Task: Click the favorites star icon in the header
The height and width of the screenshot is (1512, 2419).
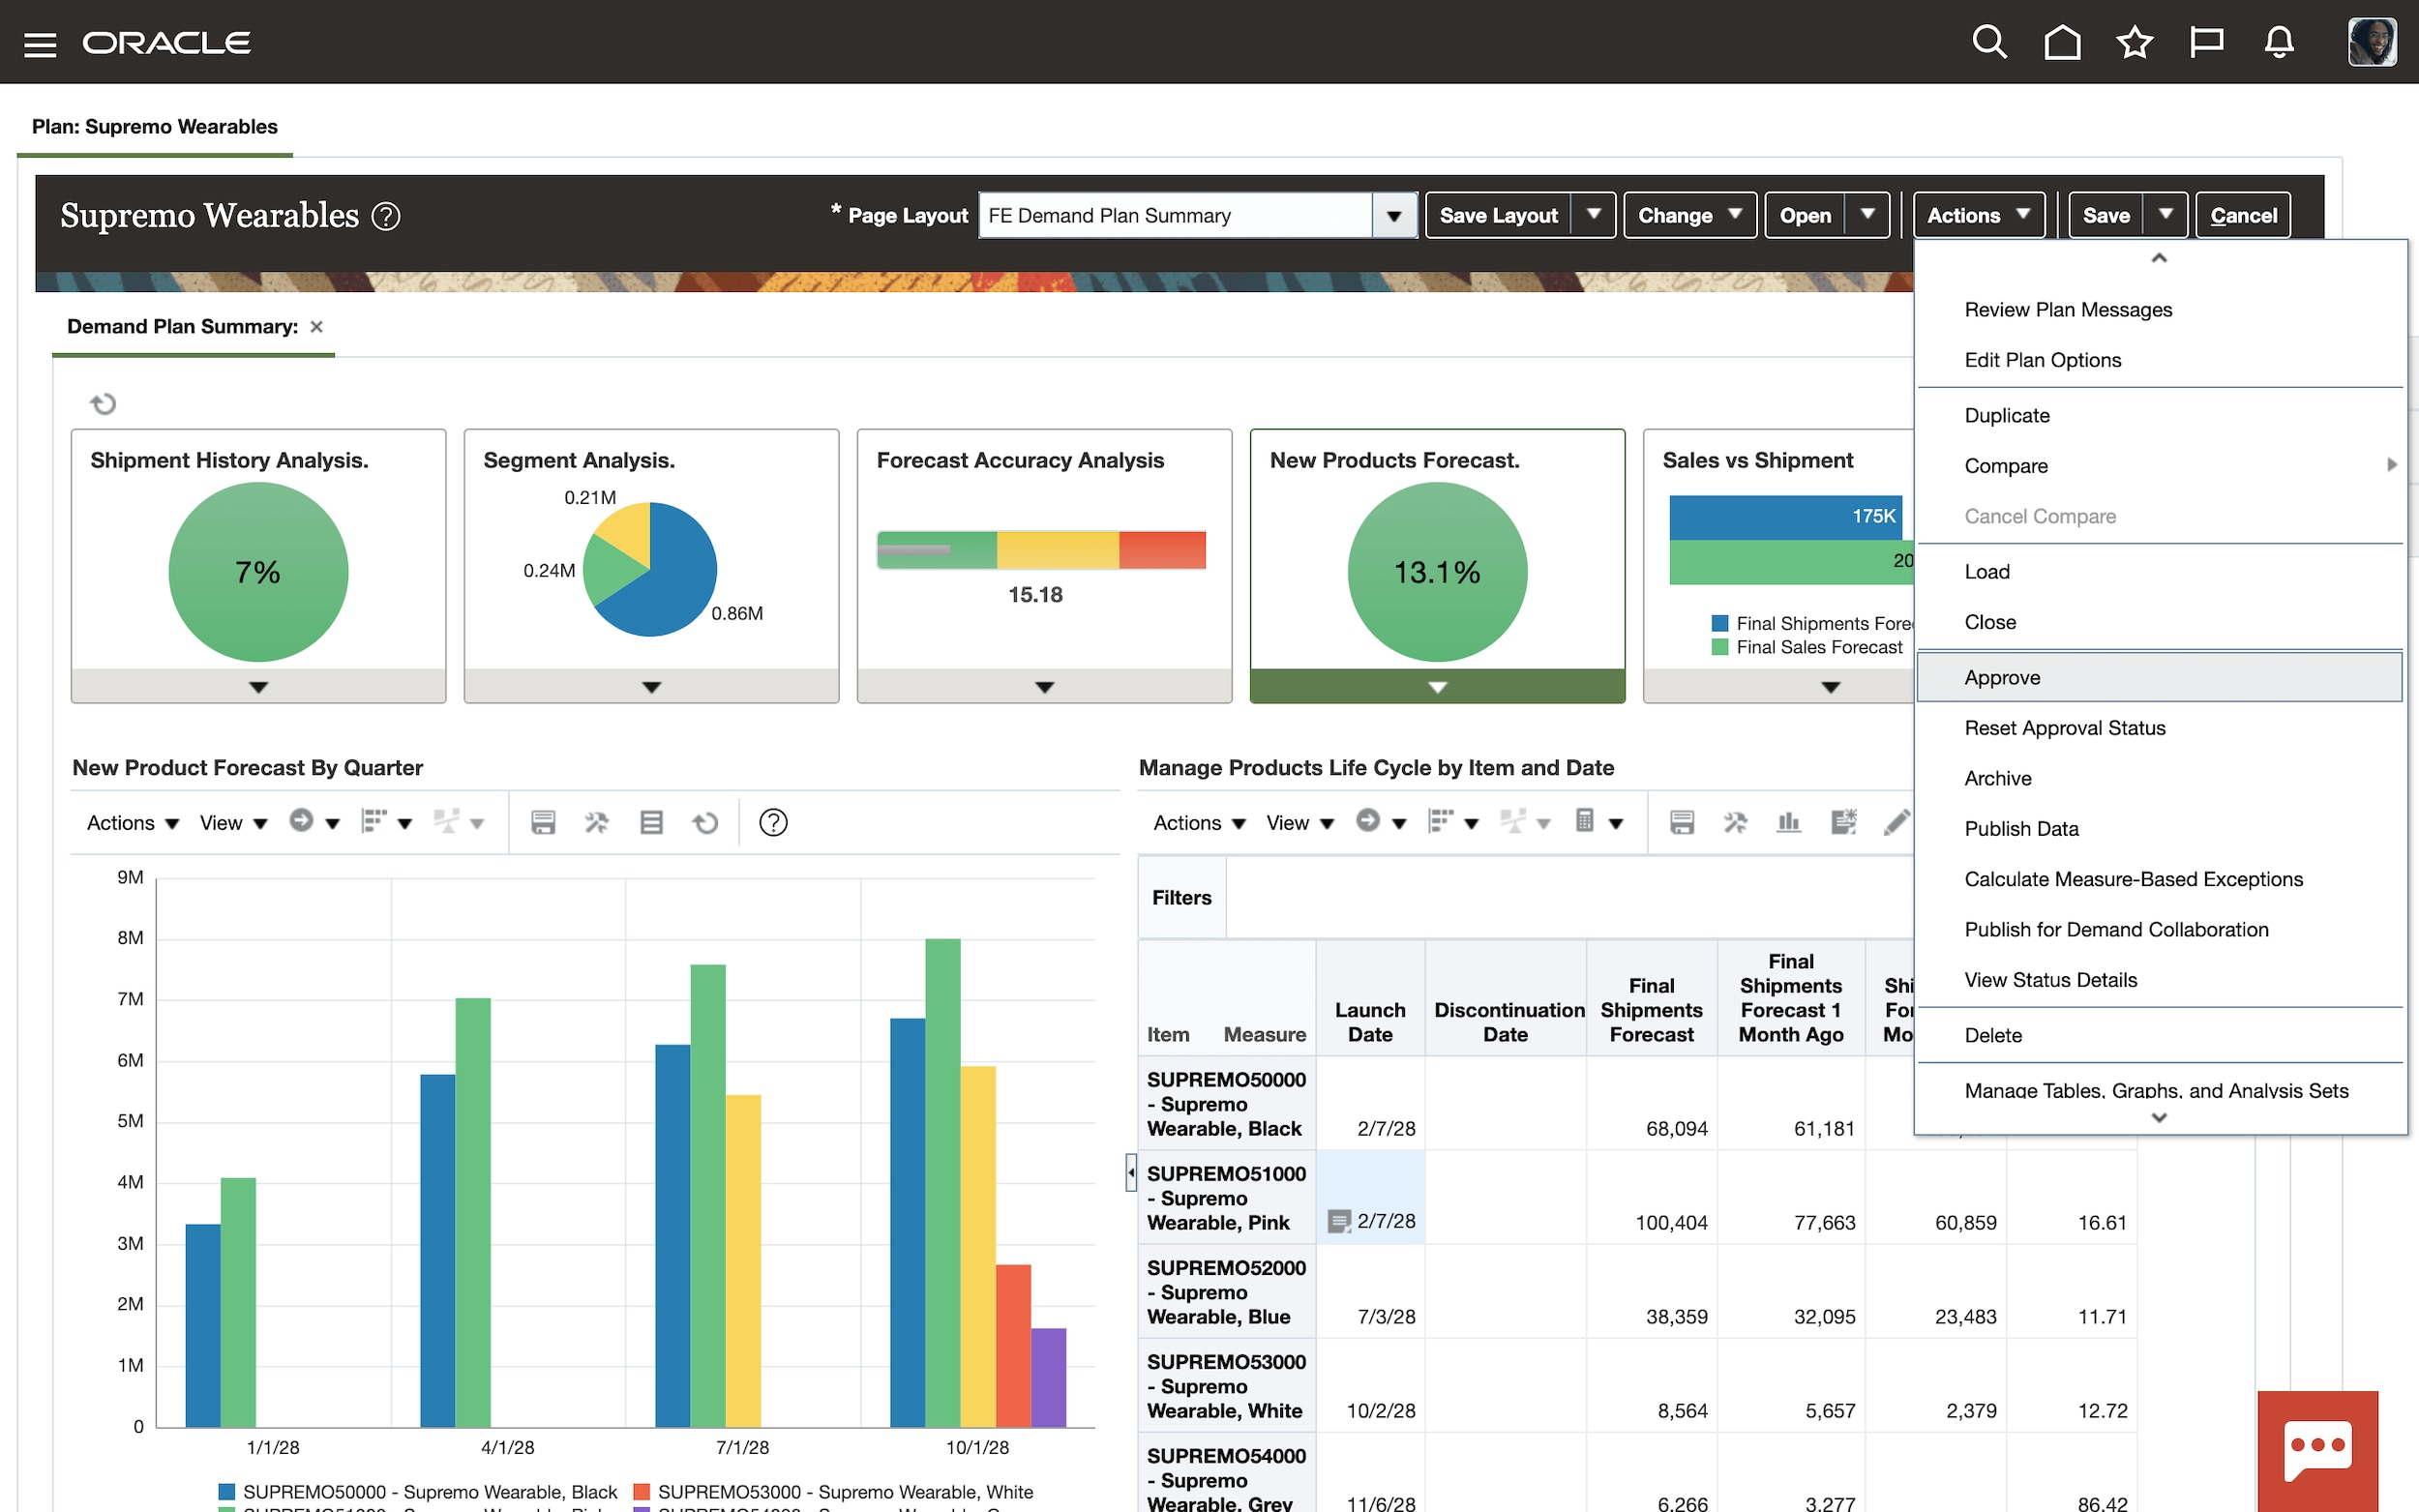Action: tap(2135, 42)
